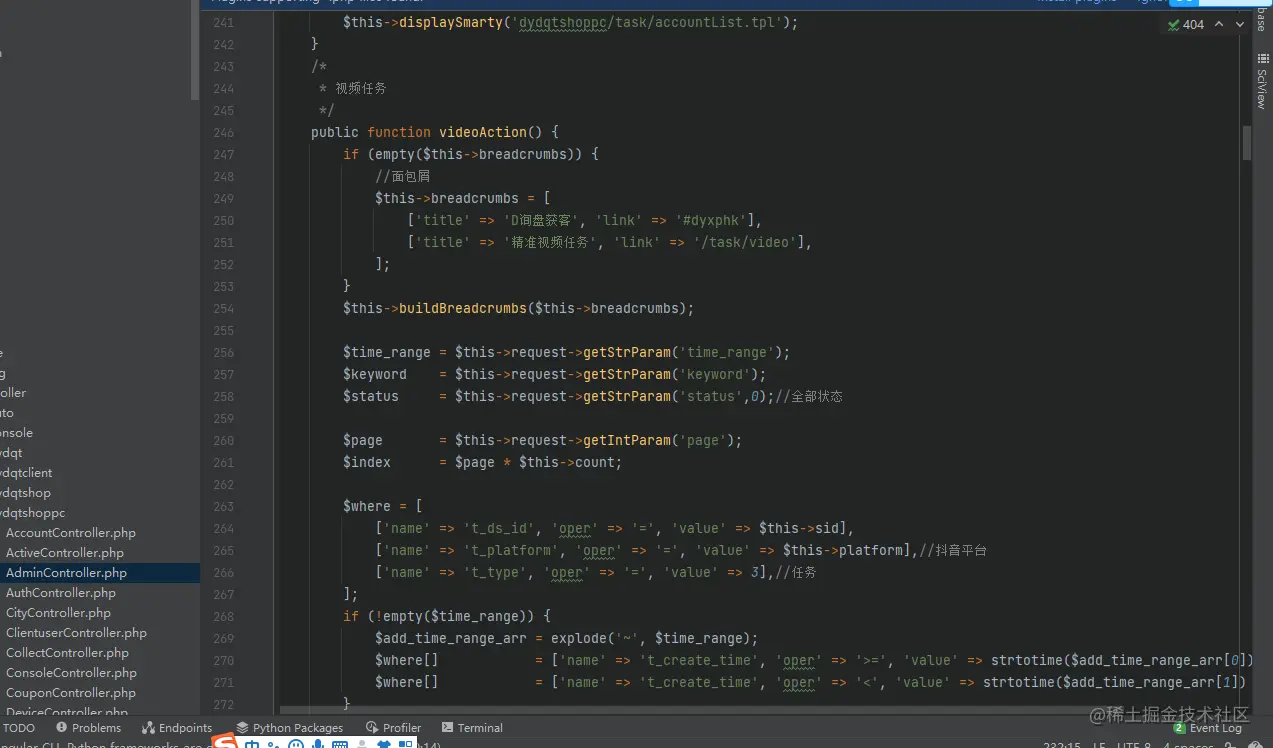Viewport: 1273px width, 748px height.
Task: Click the $index variable on line 261
Action: 367,462
